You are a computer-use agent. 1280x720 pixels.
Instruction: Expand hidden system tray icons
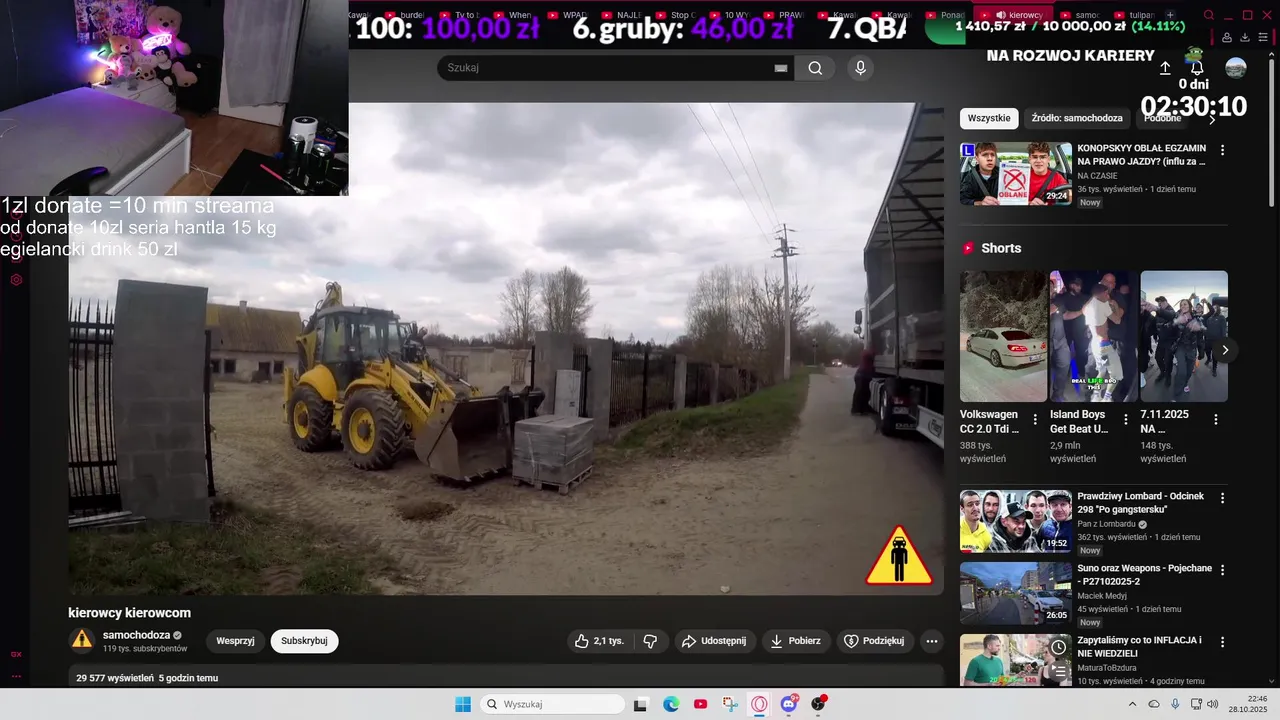point(1132,704)
